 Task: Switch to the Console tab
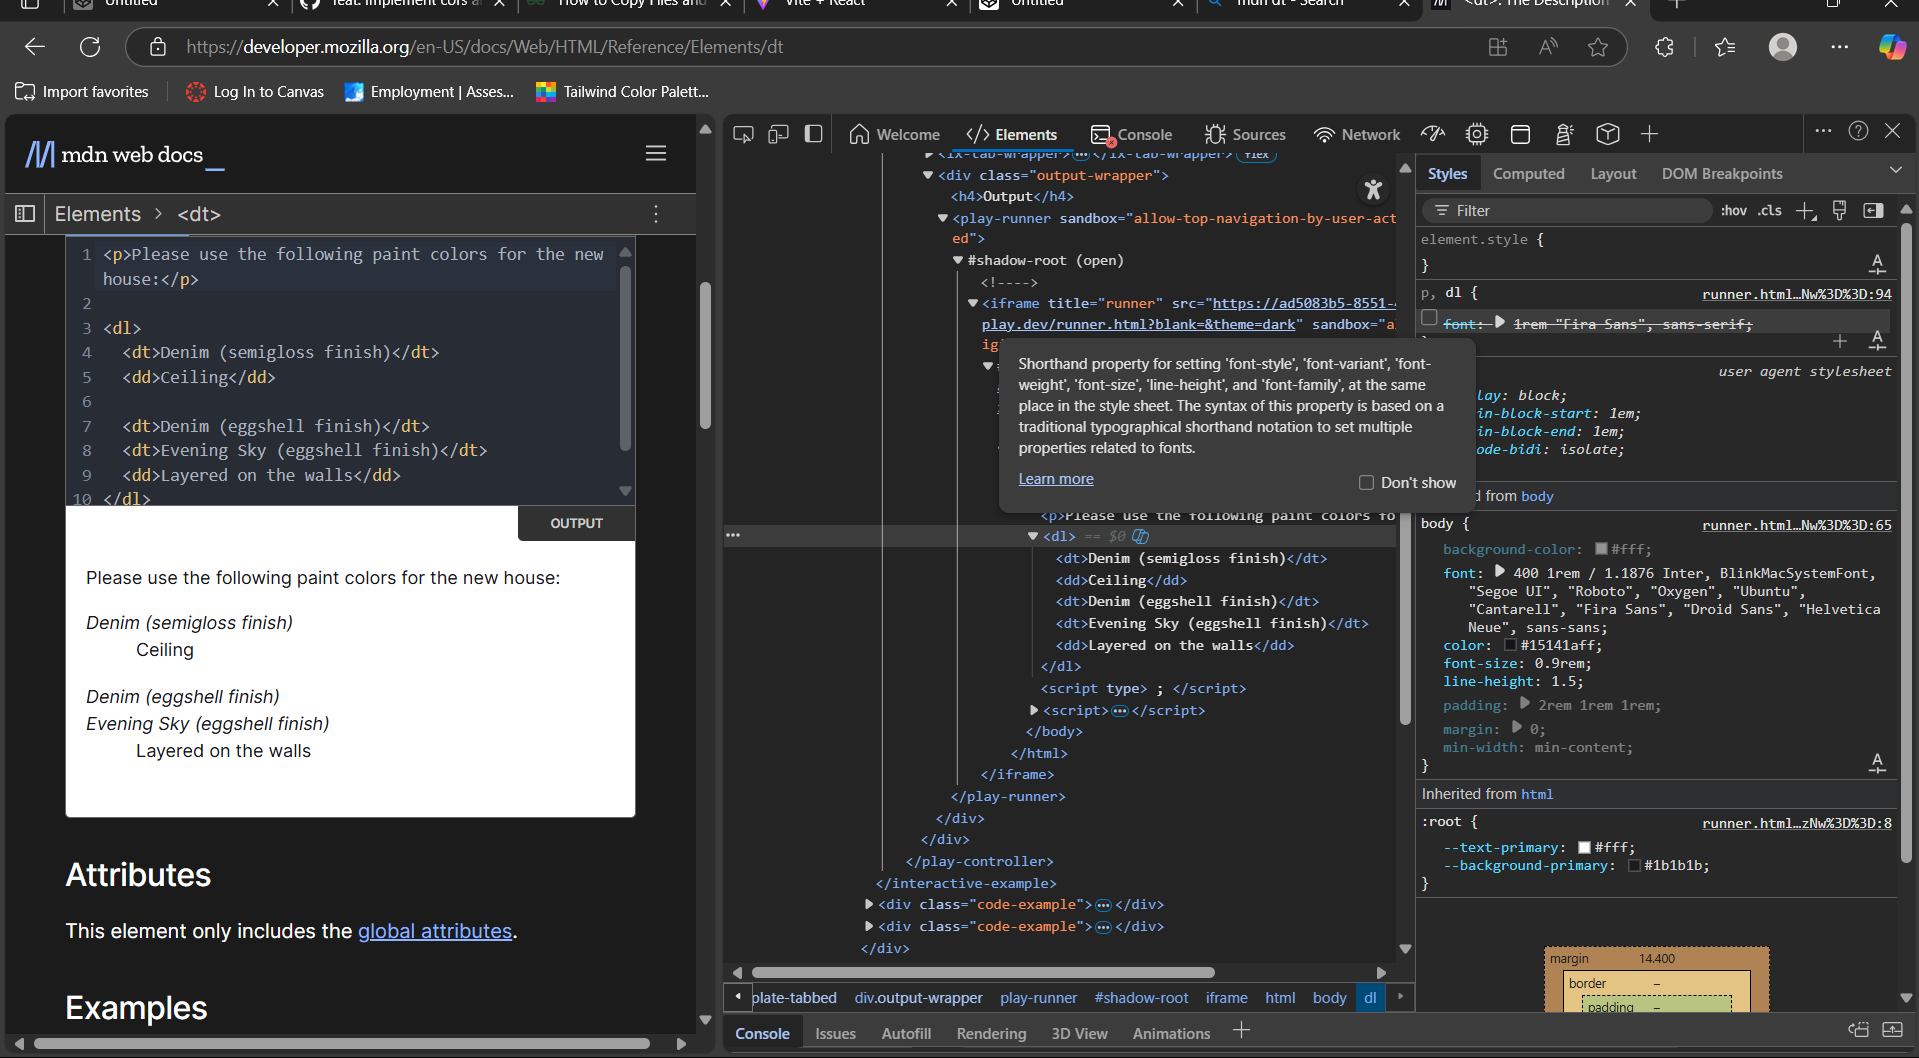click(x=1132, y=134)
